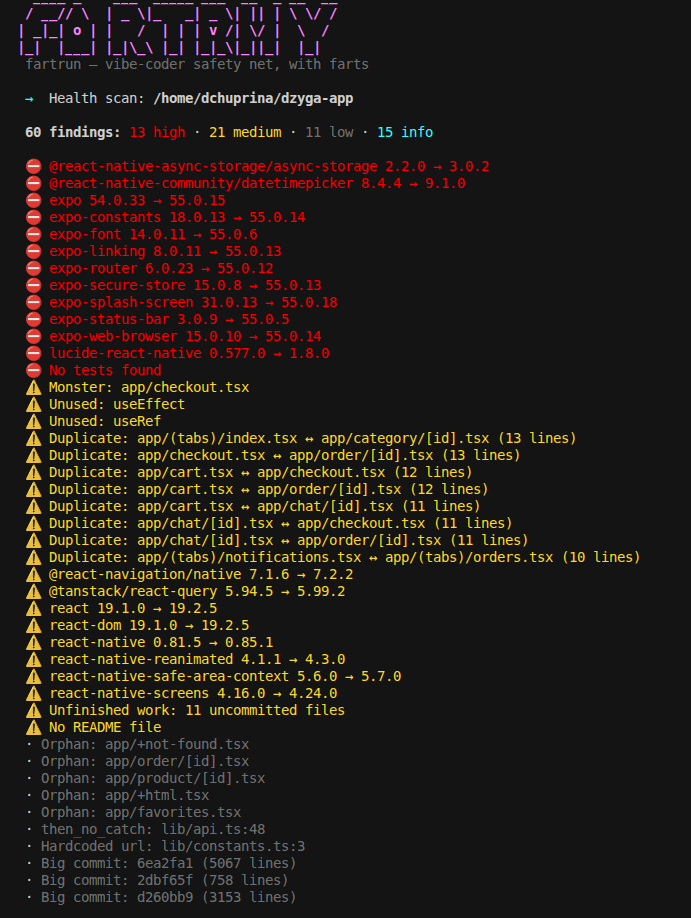Viewport: 691px width, 918px height.
Task: Click 'Big commit: d260bb9 (3153 lines)'
Action: 169,897
